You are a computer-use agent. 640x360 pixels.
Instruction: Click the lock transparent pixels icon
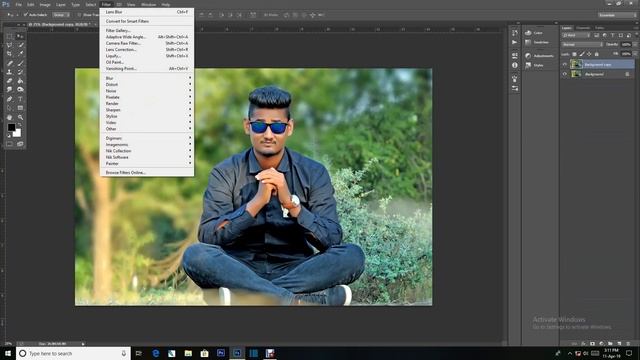[574, 54]
